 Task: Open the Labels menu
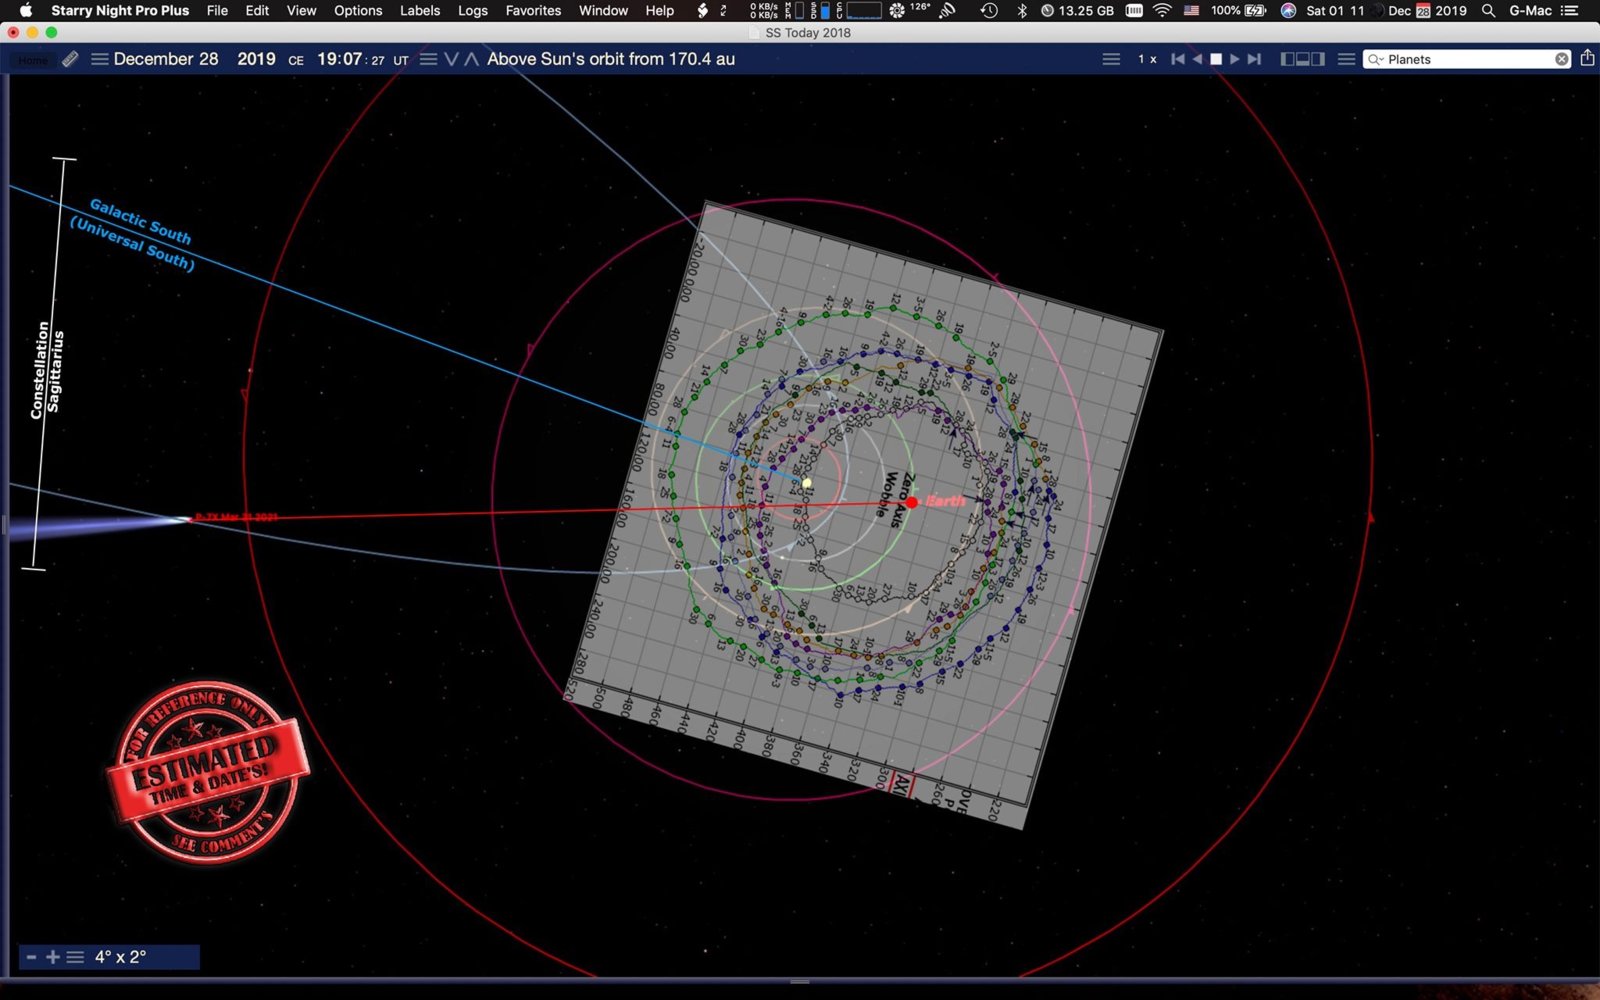420,10
